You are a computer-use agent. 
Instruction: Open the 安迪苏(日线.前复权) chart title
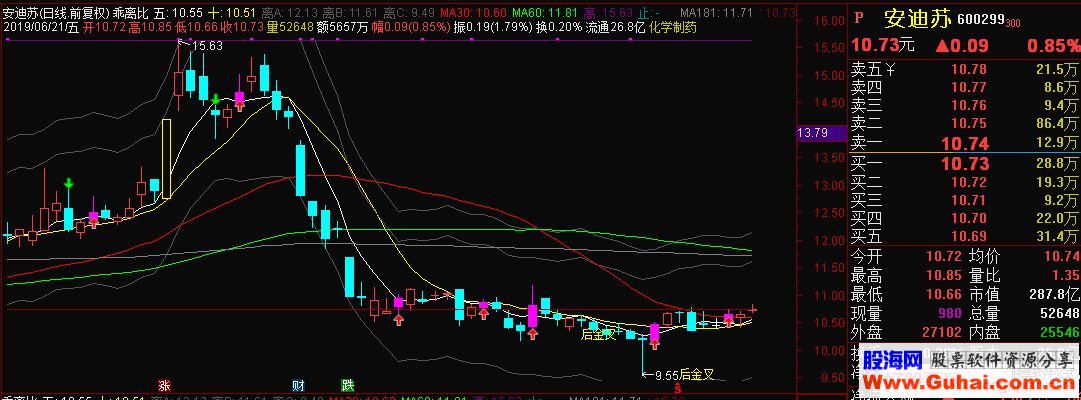[x=56, y=12]
